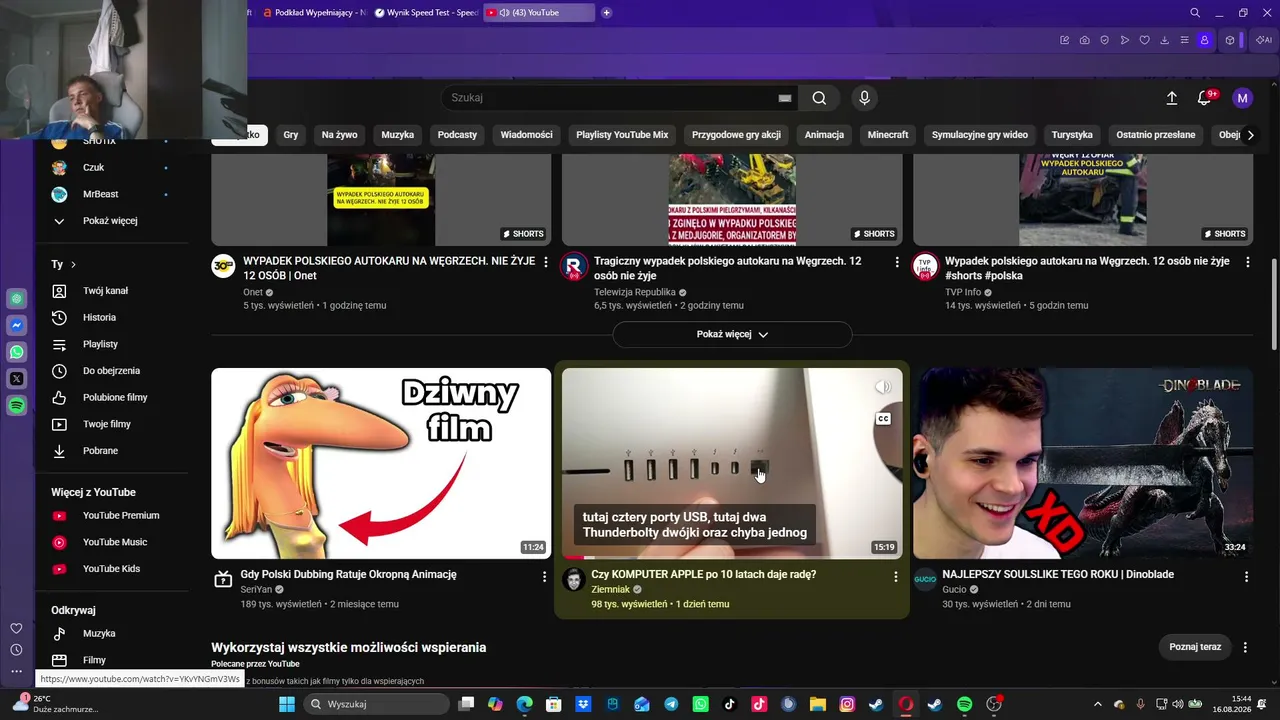Viewport: 1280px width, 720px height.
Task: Add page to Opera bookmarks heart
Action: 1145,40
